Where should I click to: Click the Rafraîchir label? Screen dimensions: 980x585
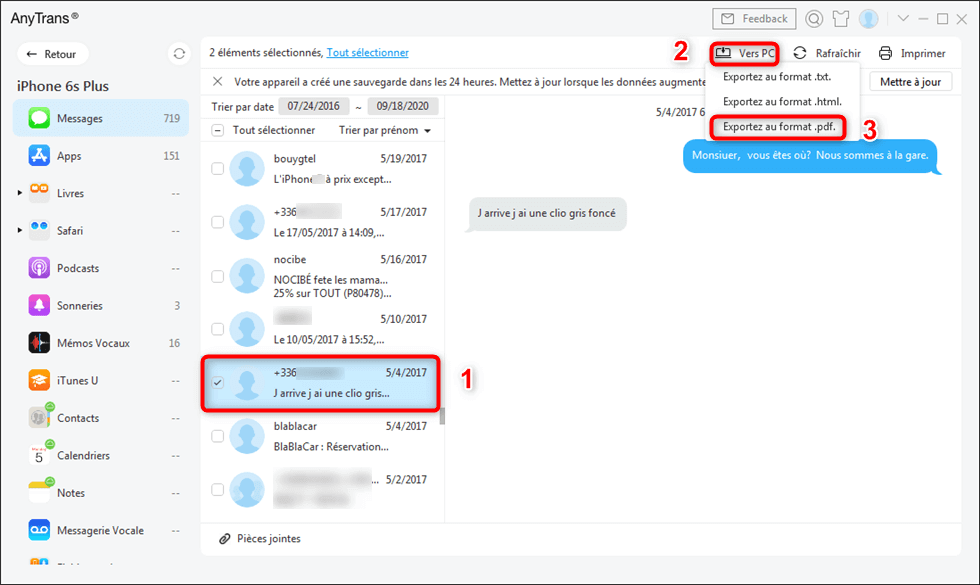tap(838, 54)
